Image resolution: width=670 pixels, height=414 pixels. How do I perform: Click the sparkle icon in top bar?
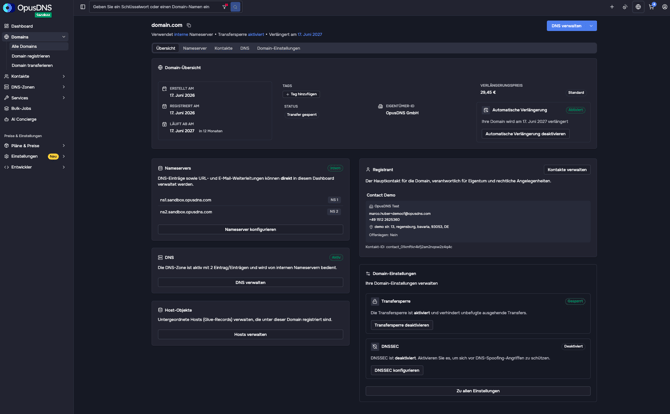point(612,7)
